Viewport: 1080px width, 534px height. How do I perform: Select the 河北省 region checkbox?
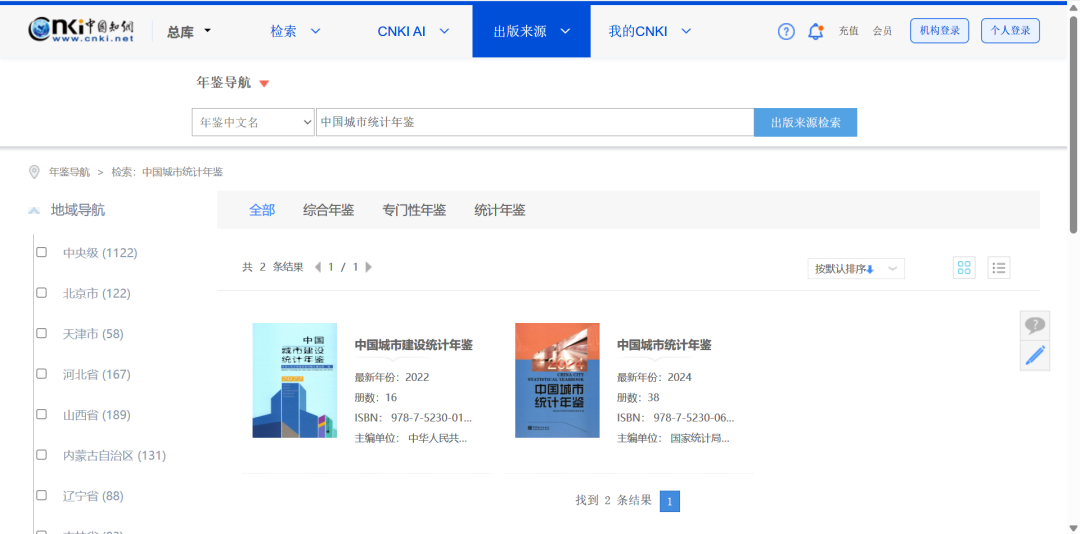pyautogui.click(x=42, y=374)
